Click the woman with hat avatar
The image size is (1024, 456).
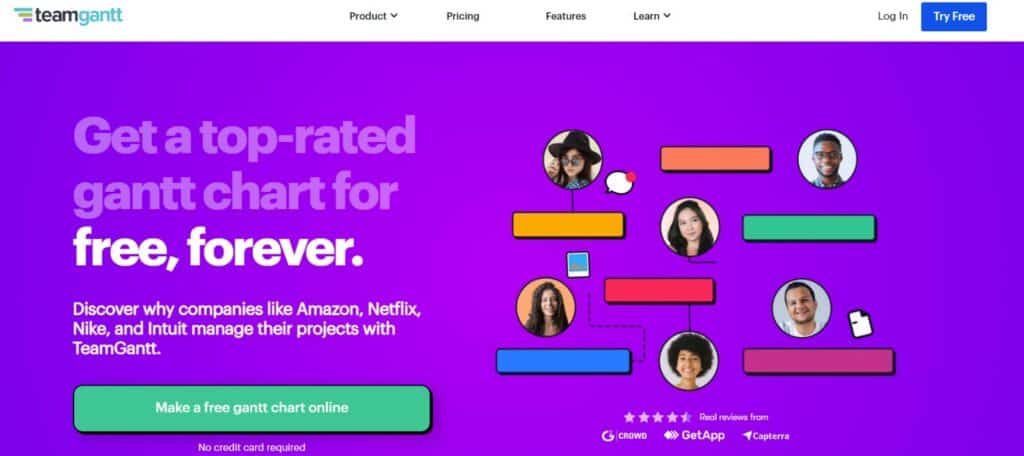(x=573, y=160)
